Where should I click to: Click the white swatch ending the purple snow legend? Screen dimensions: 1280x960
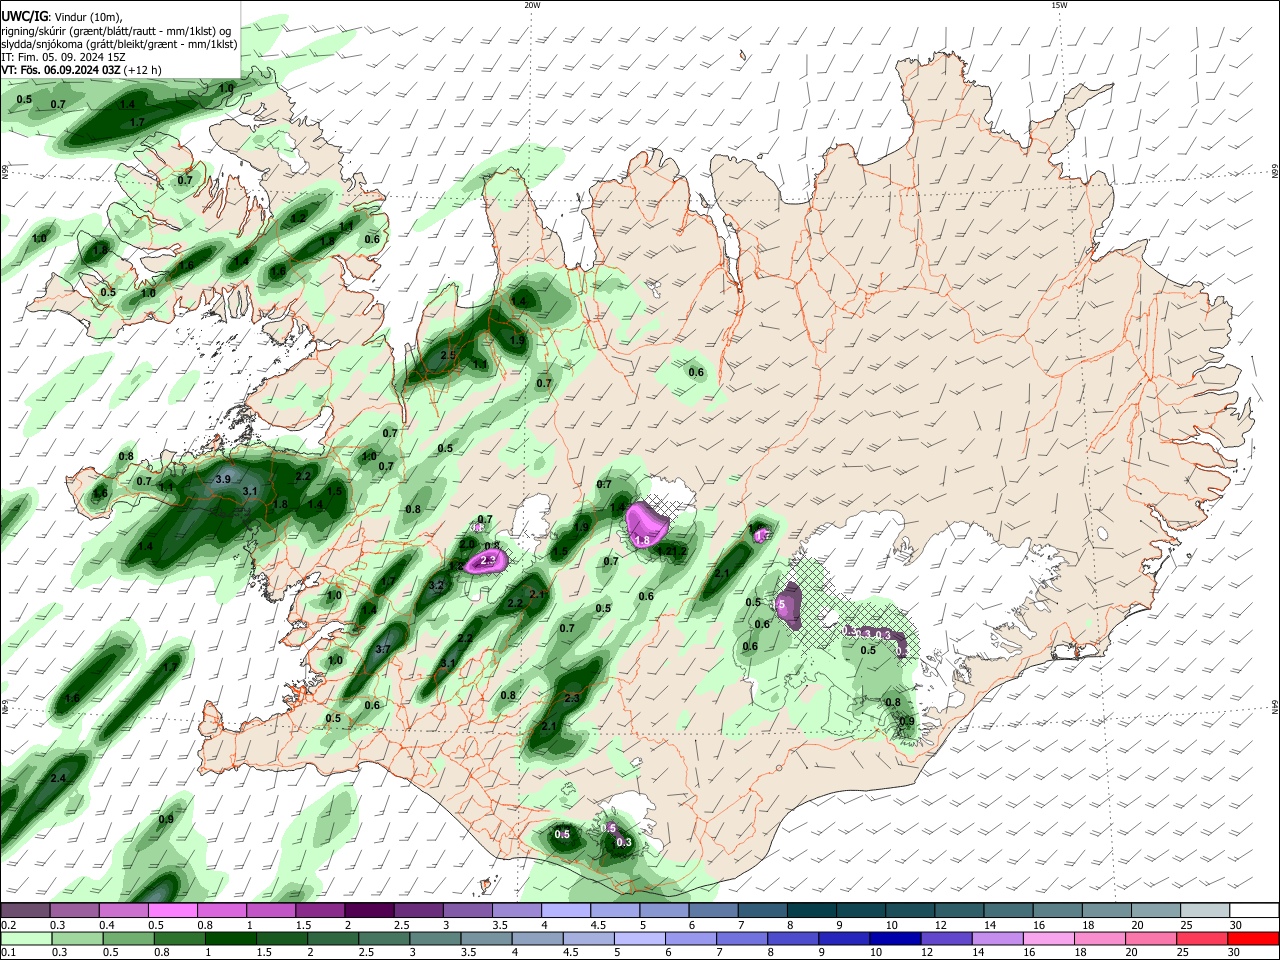1254,910
